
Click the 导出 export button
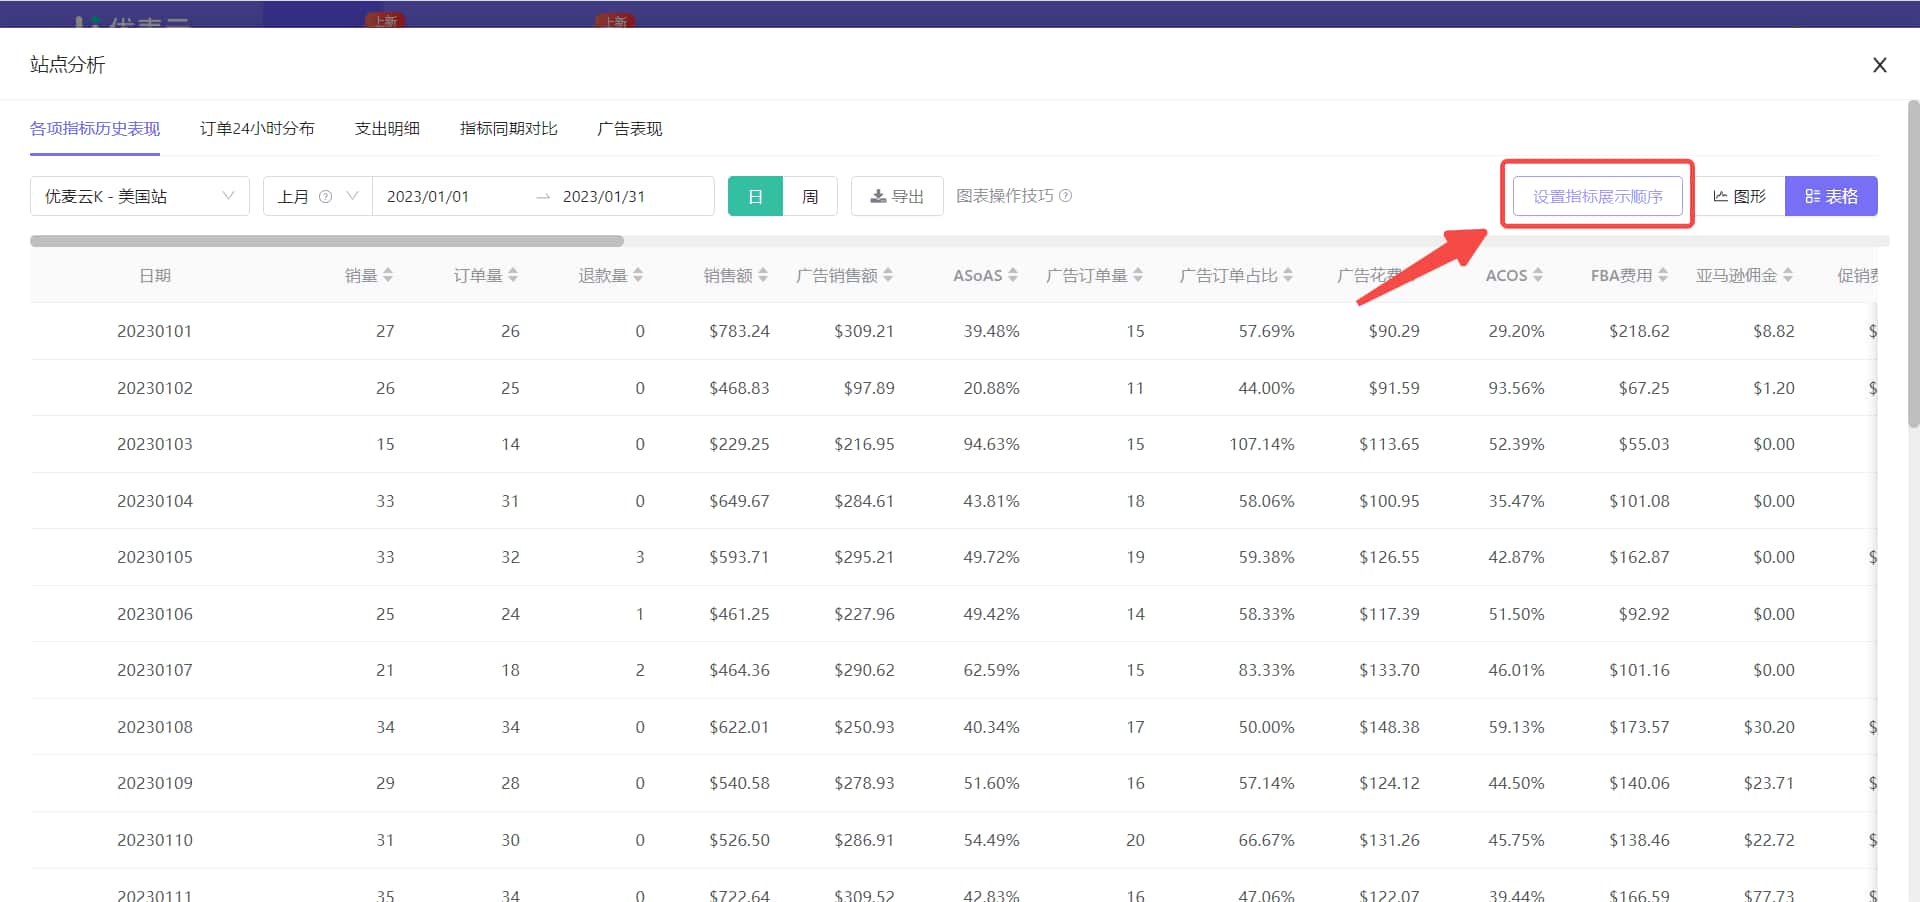point(897,196)
